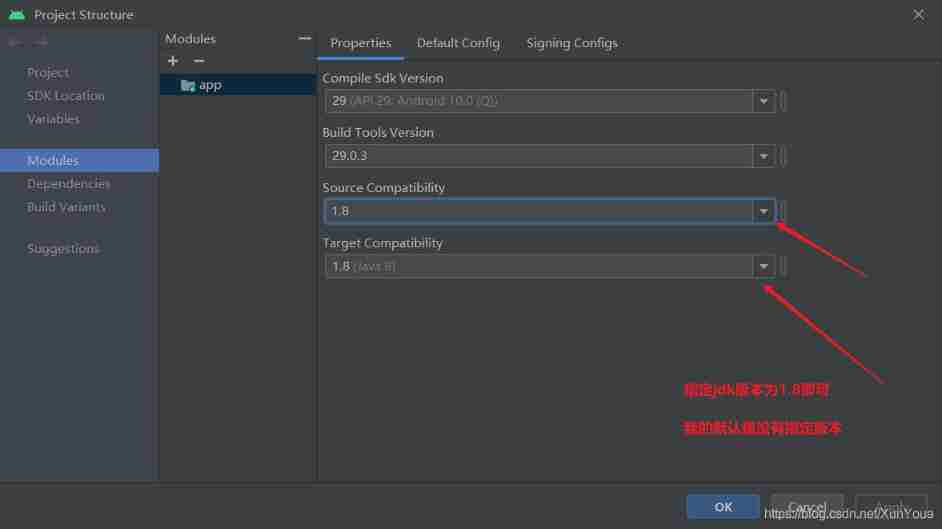
Task: Click the variable binding handle beside Compile Sdk Version
Action: click(x=783, y=101)
